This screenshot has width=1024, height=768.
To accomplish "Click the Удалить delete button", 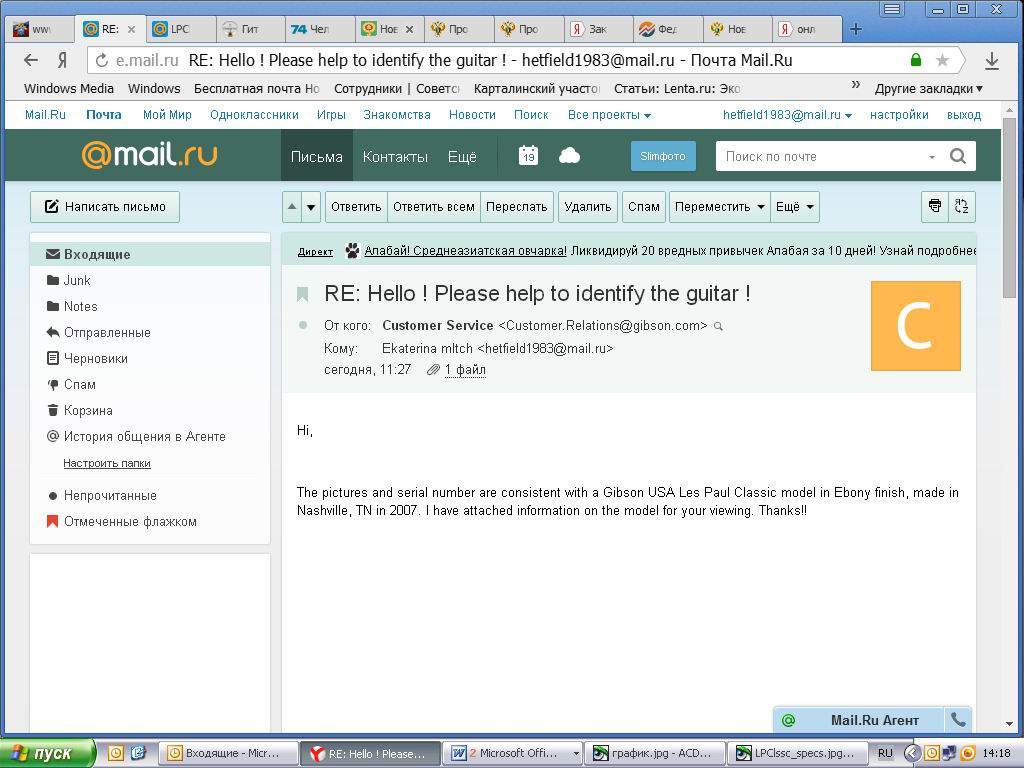I will [588, 207].
